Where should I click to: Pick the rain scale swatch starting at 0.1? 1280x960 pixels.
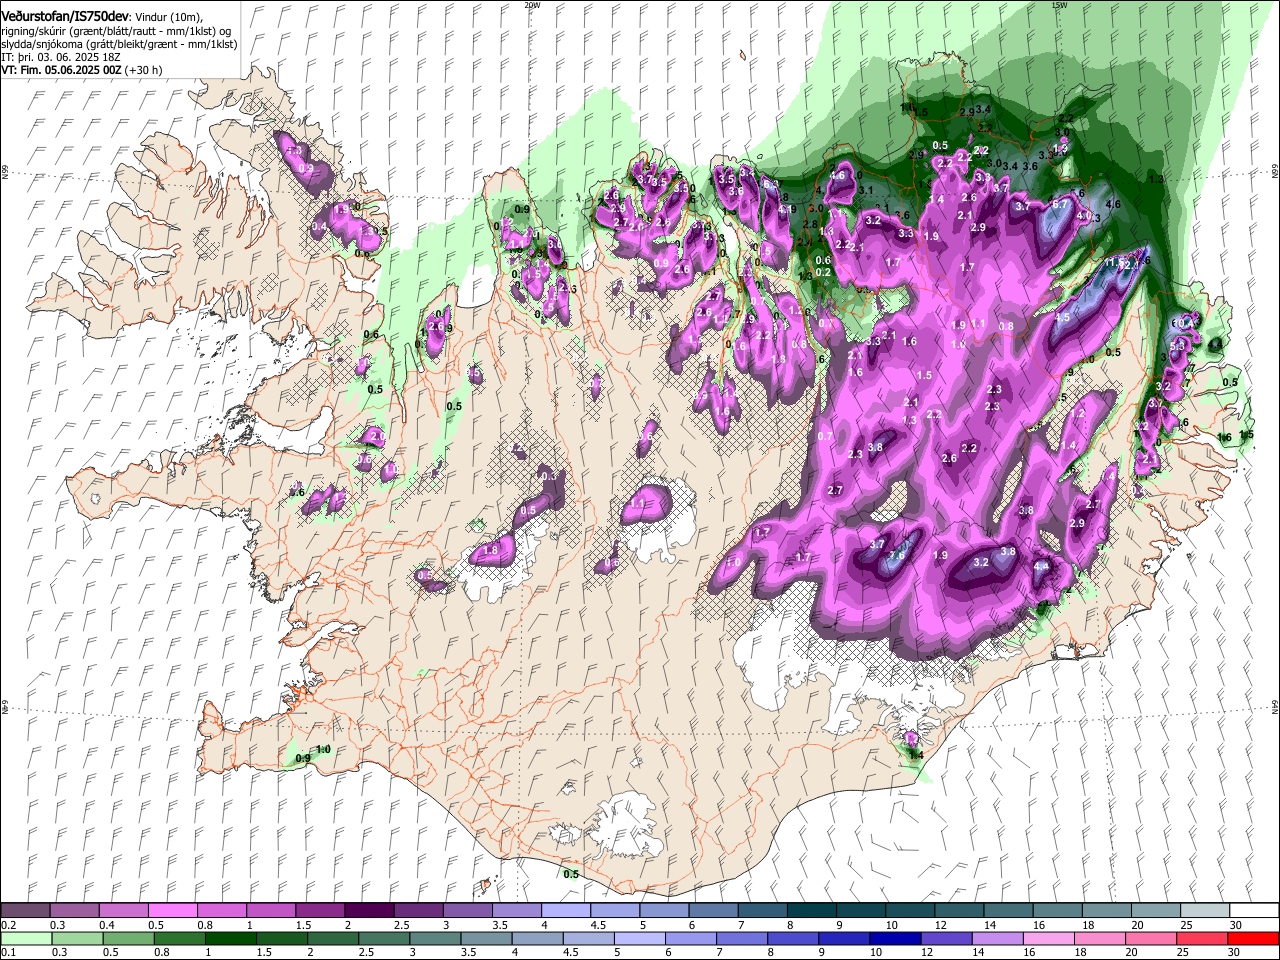point(26,938)
